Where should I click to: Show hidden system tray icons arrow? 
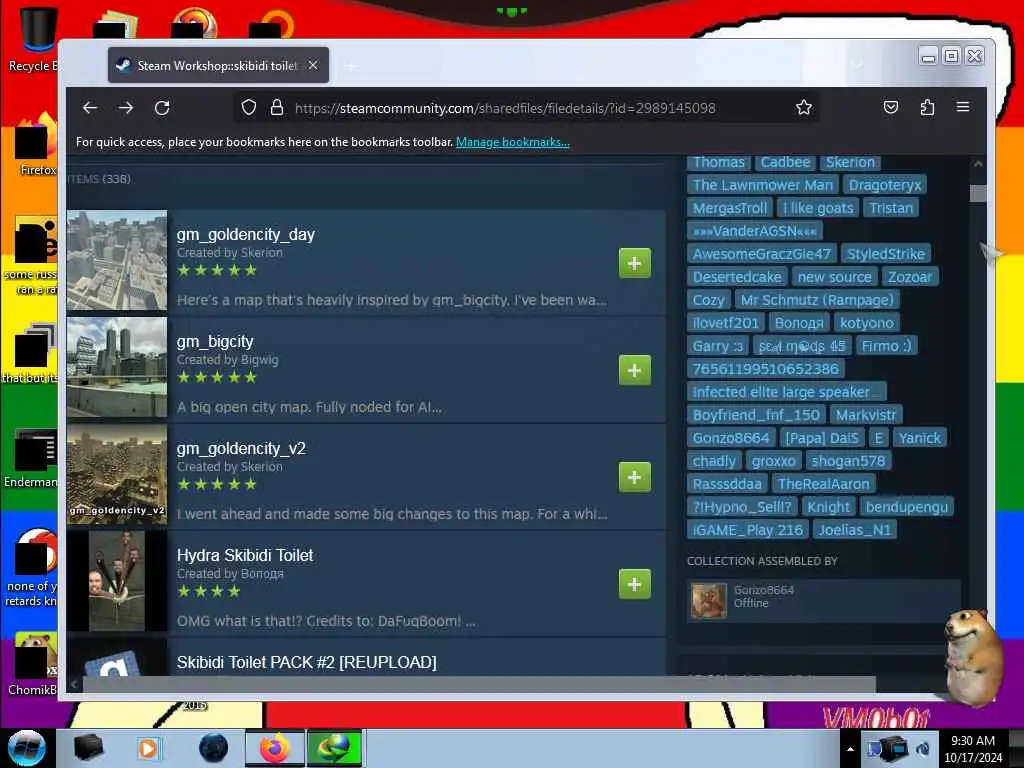point(850,748)
